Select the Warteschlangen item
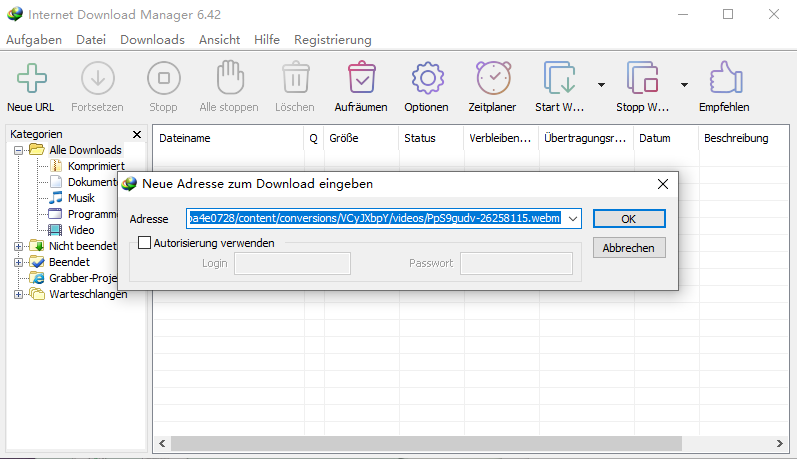The height and width of the screenshot is (459, 797). coord(88,294)
